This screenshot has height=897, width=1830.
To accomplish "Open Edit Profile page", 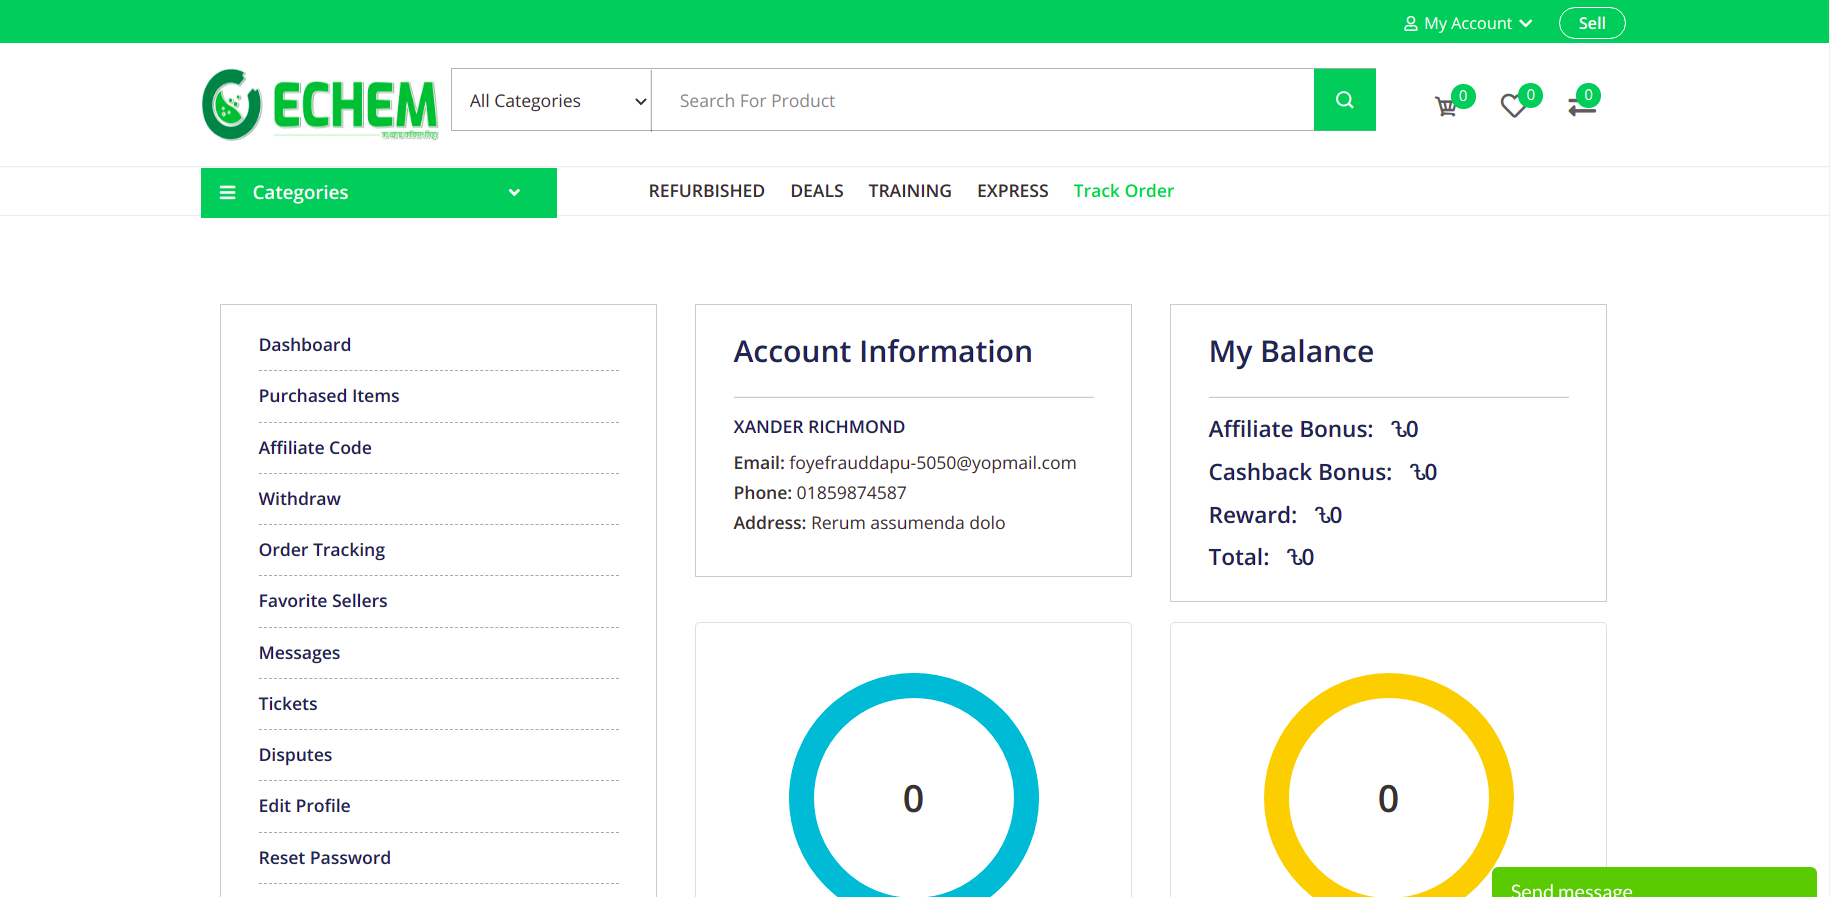I will coord(305,806).
